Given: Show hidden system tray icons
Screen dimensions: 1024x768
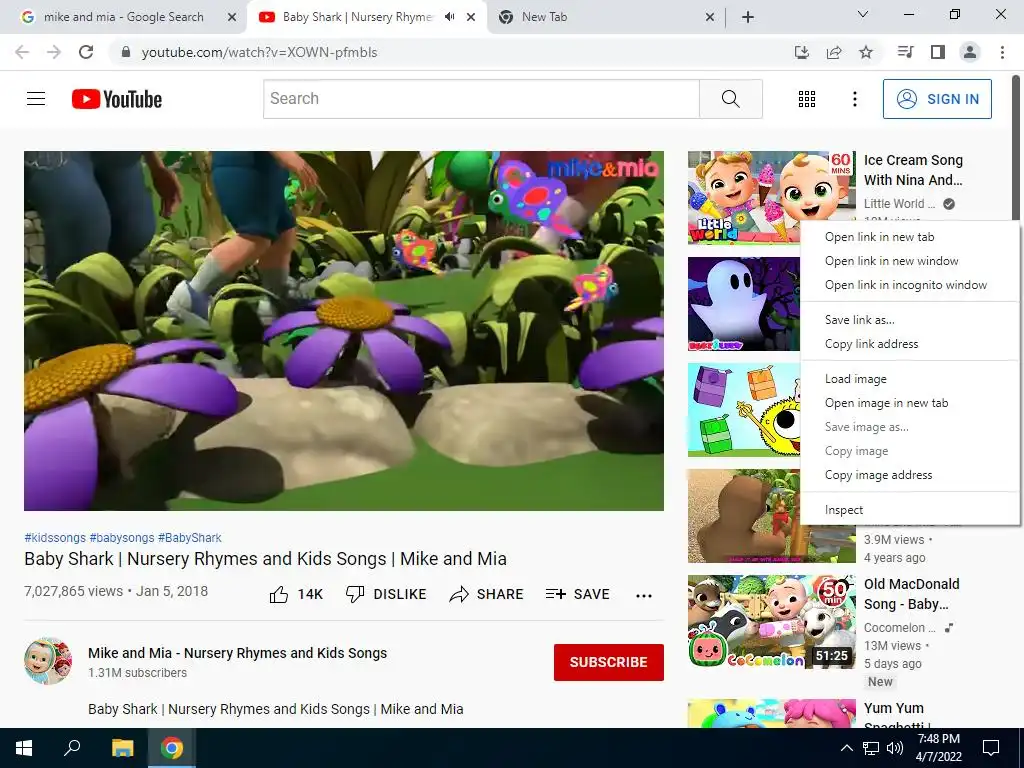Looking at the screenshot, I should click(x=846, y=748).
